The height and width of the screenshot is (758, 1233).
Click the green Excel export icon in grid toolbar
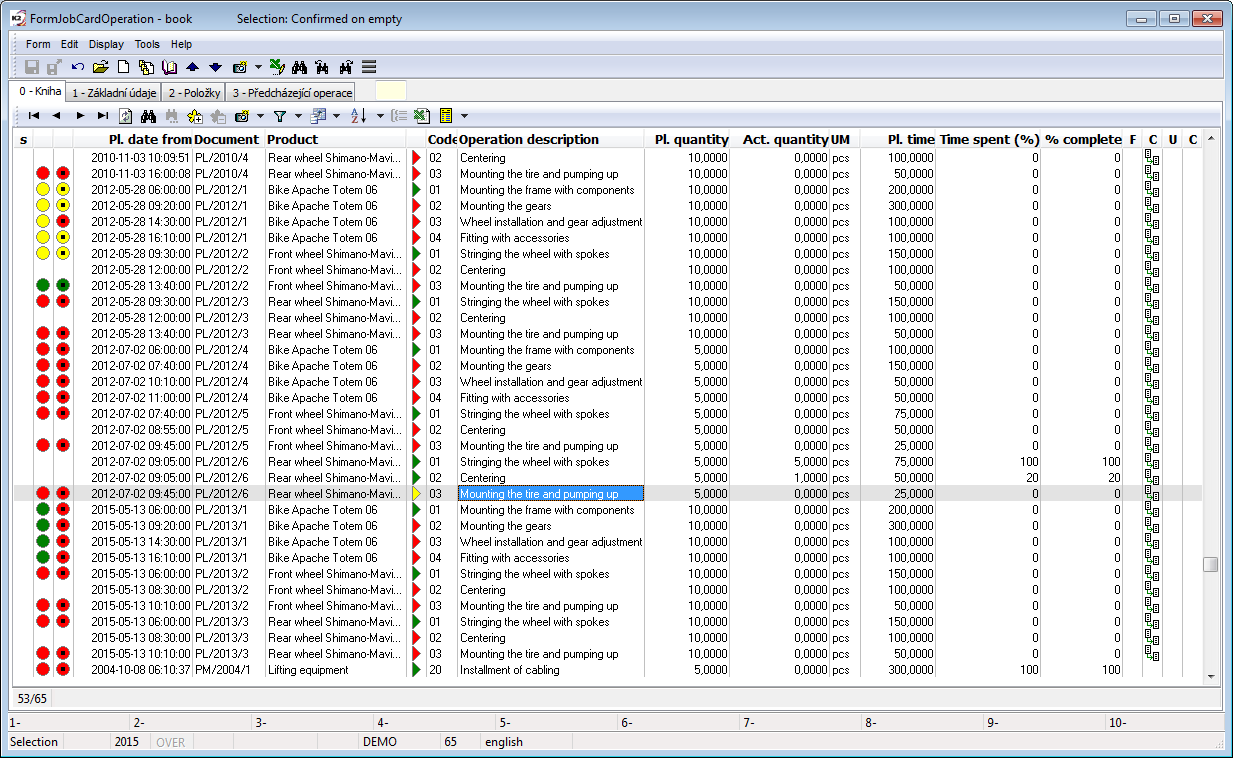[422, 116]
